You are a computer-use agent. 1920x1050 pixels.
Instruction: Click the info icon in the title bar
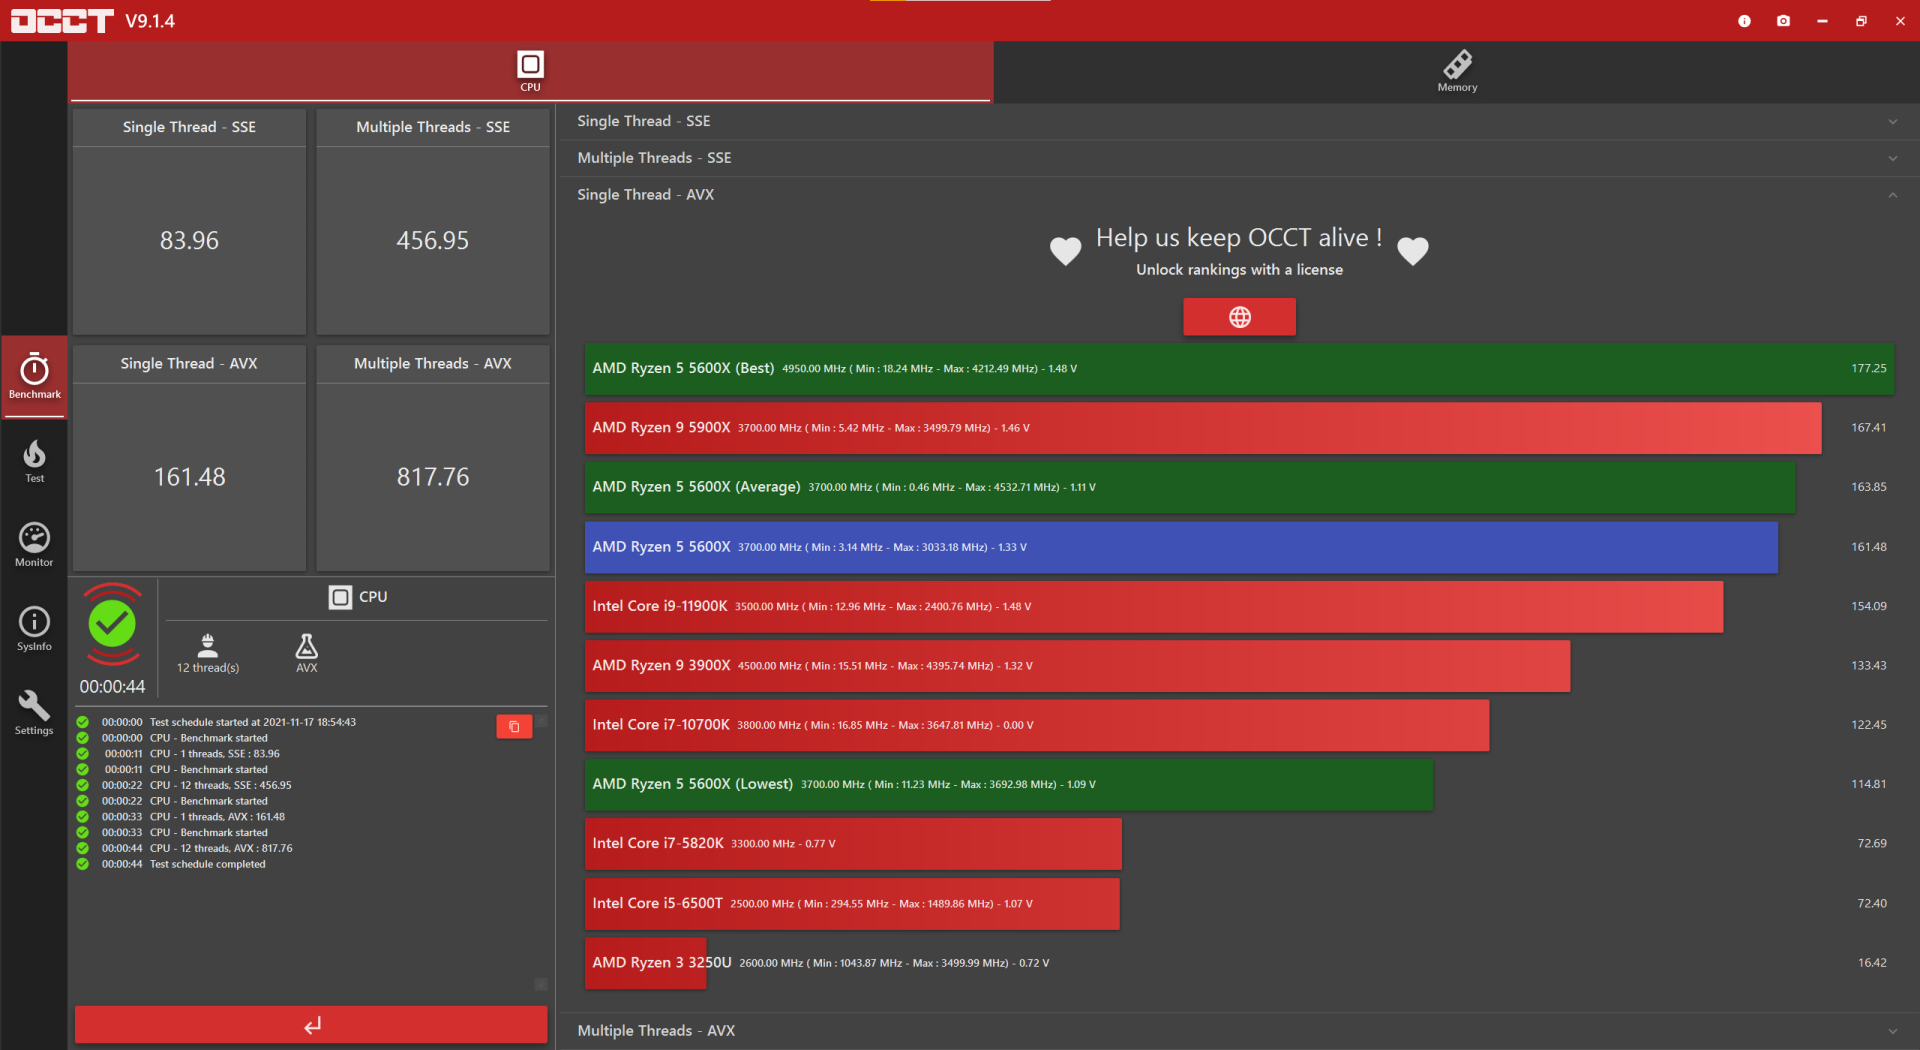pyautogui.click(x=1744, y=21)
